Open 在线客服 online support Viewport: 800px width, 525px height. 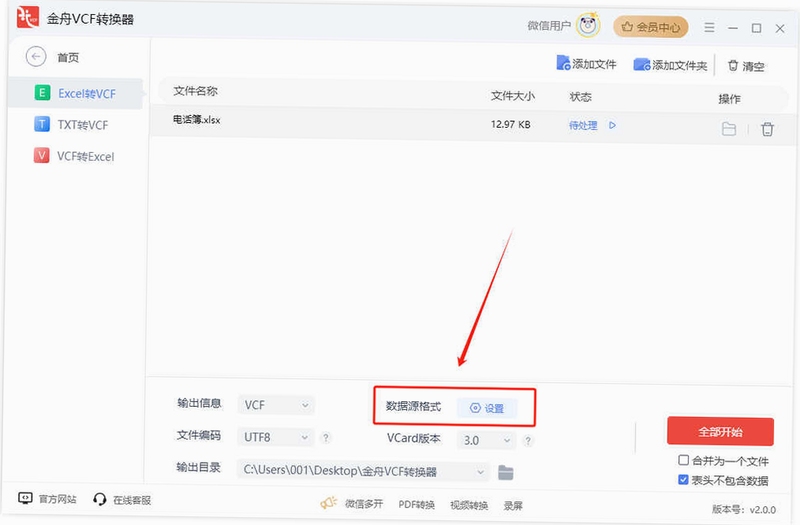click(122, 499)
